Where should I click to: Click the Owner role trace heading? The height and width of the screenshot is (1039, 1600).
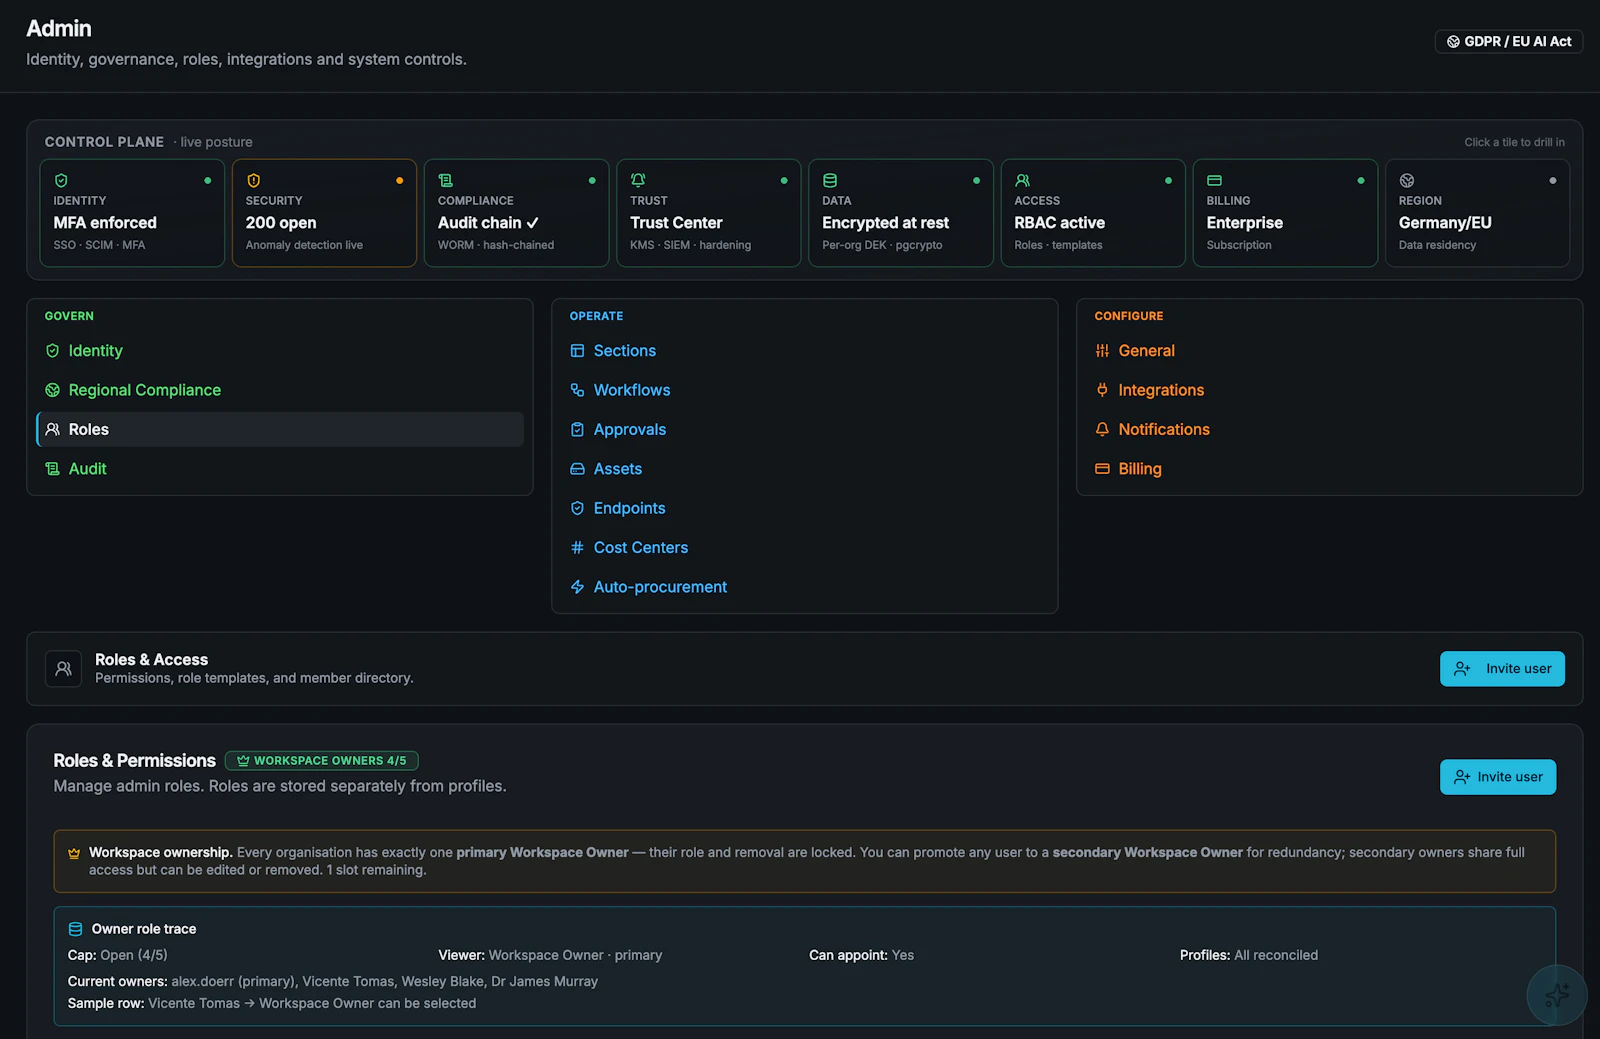pyautogui.click(x=144, y=929)
